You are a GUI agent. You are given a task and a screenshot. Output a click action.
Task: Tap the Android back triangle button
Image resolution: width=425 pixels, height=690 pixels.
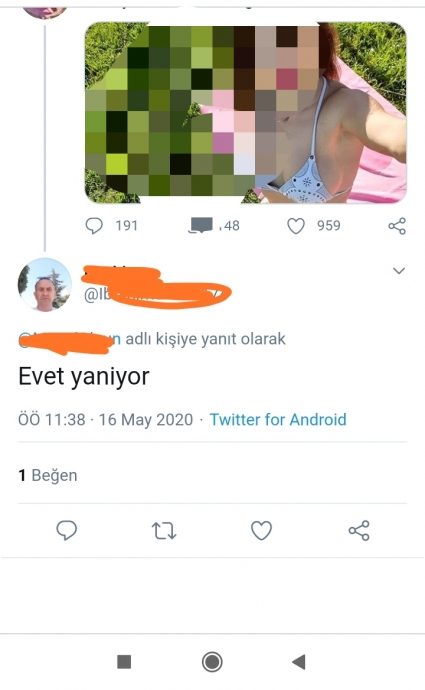tap(299, 661)
